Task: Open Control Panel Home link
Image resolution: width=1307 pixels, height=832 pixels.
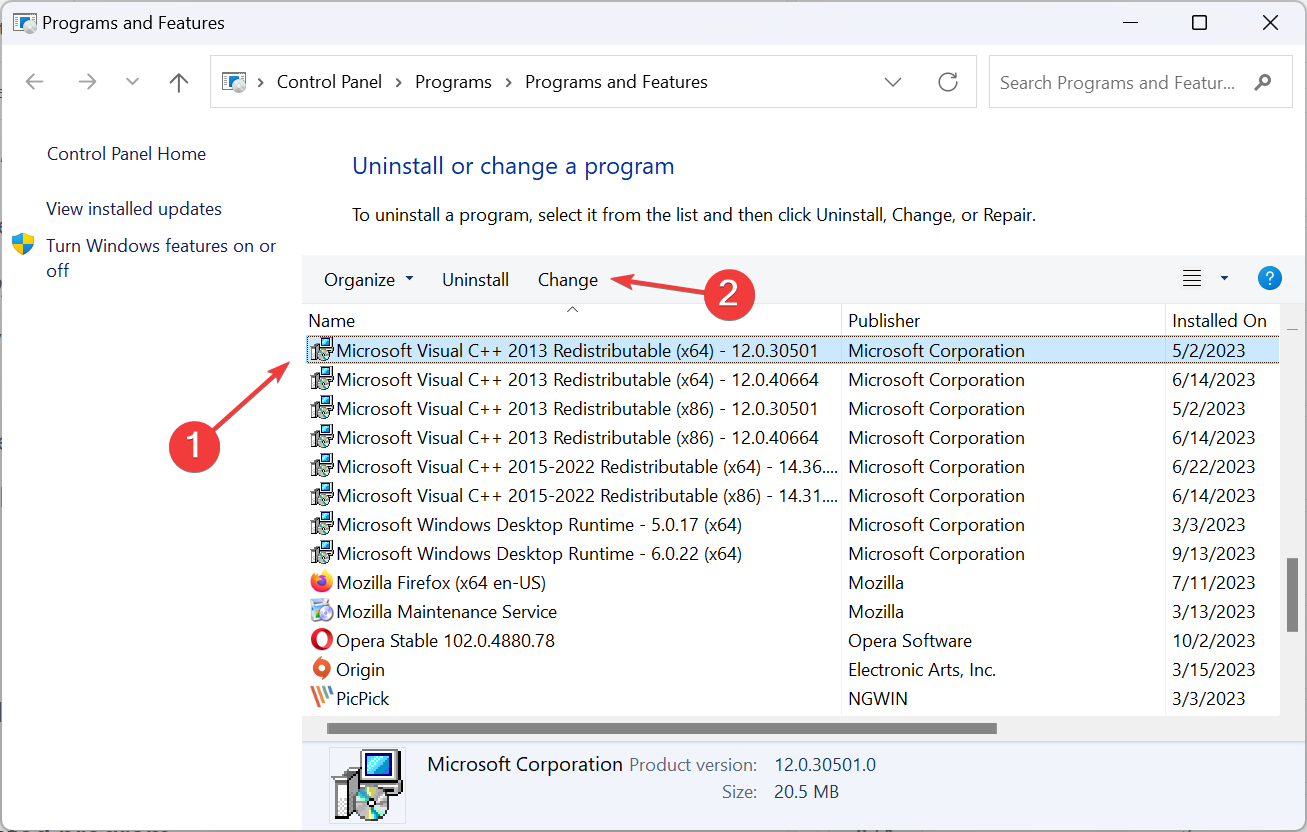Action: click(126, 154)
